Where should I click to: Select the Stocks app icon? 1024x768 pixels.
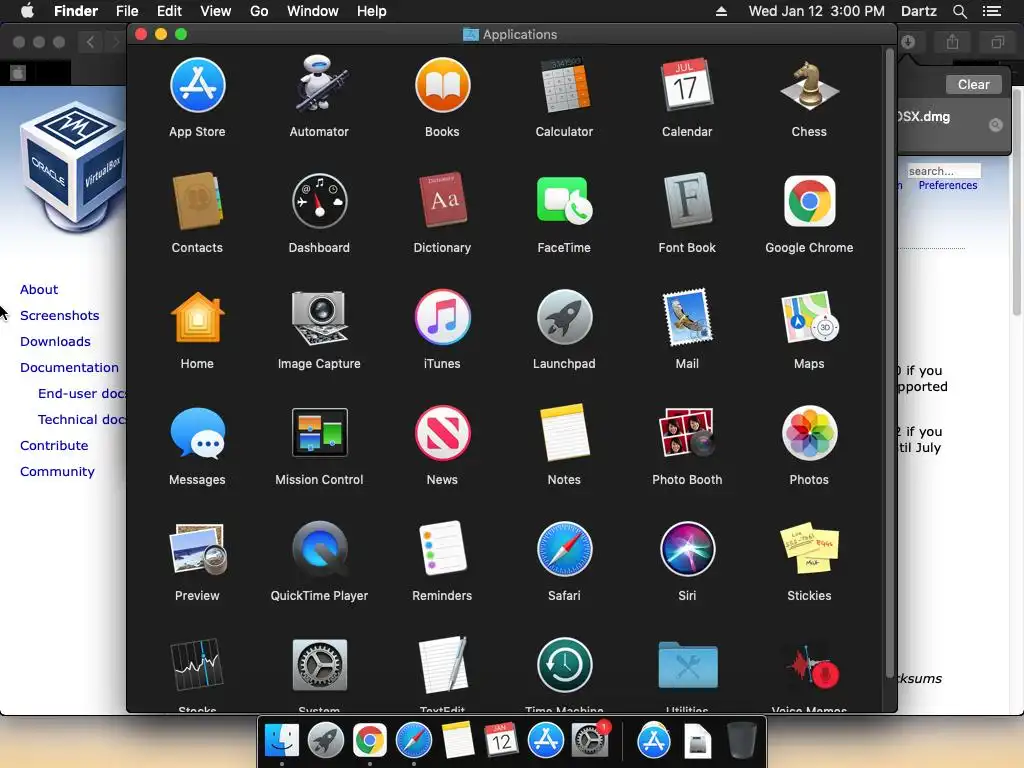197,665
